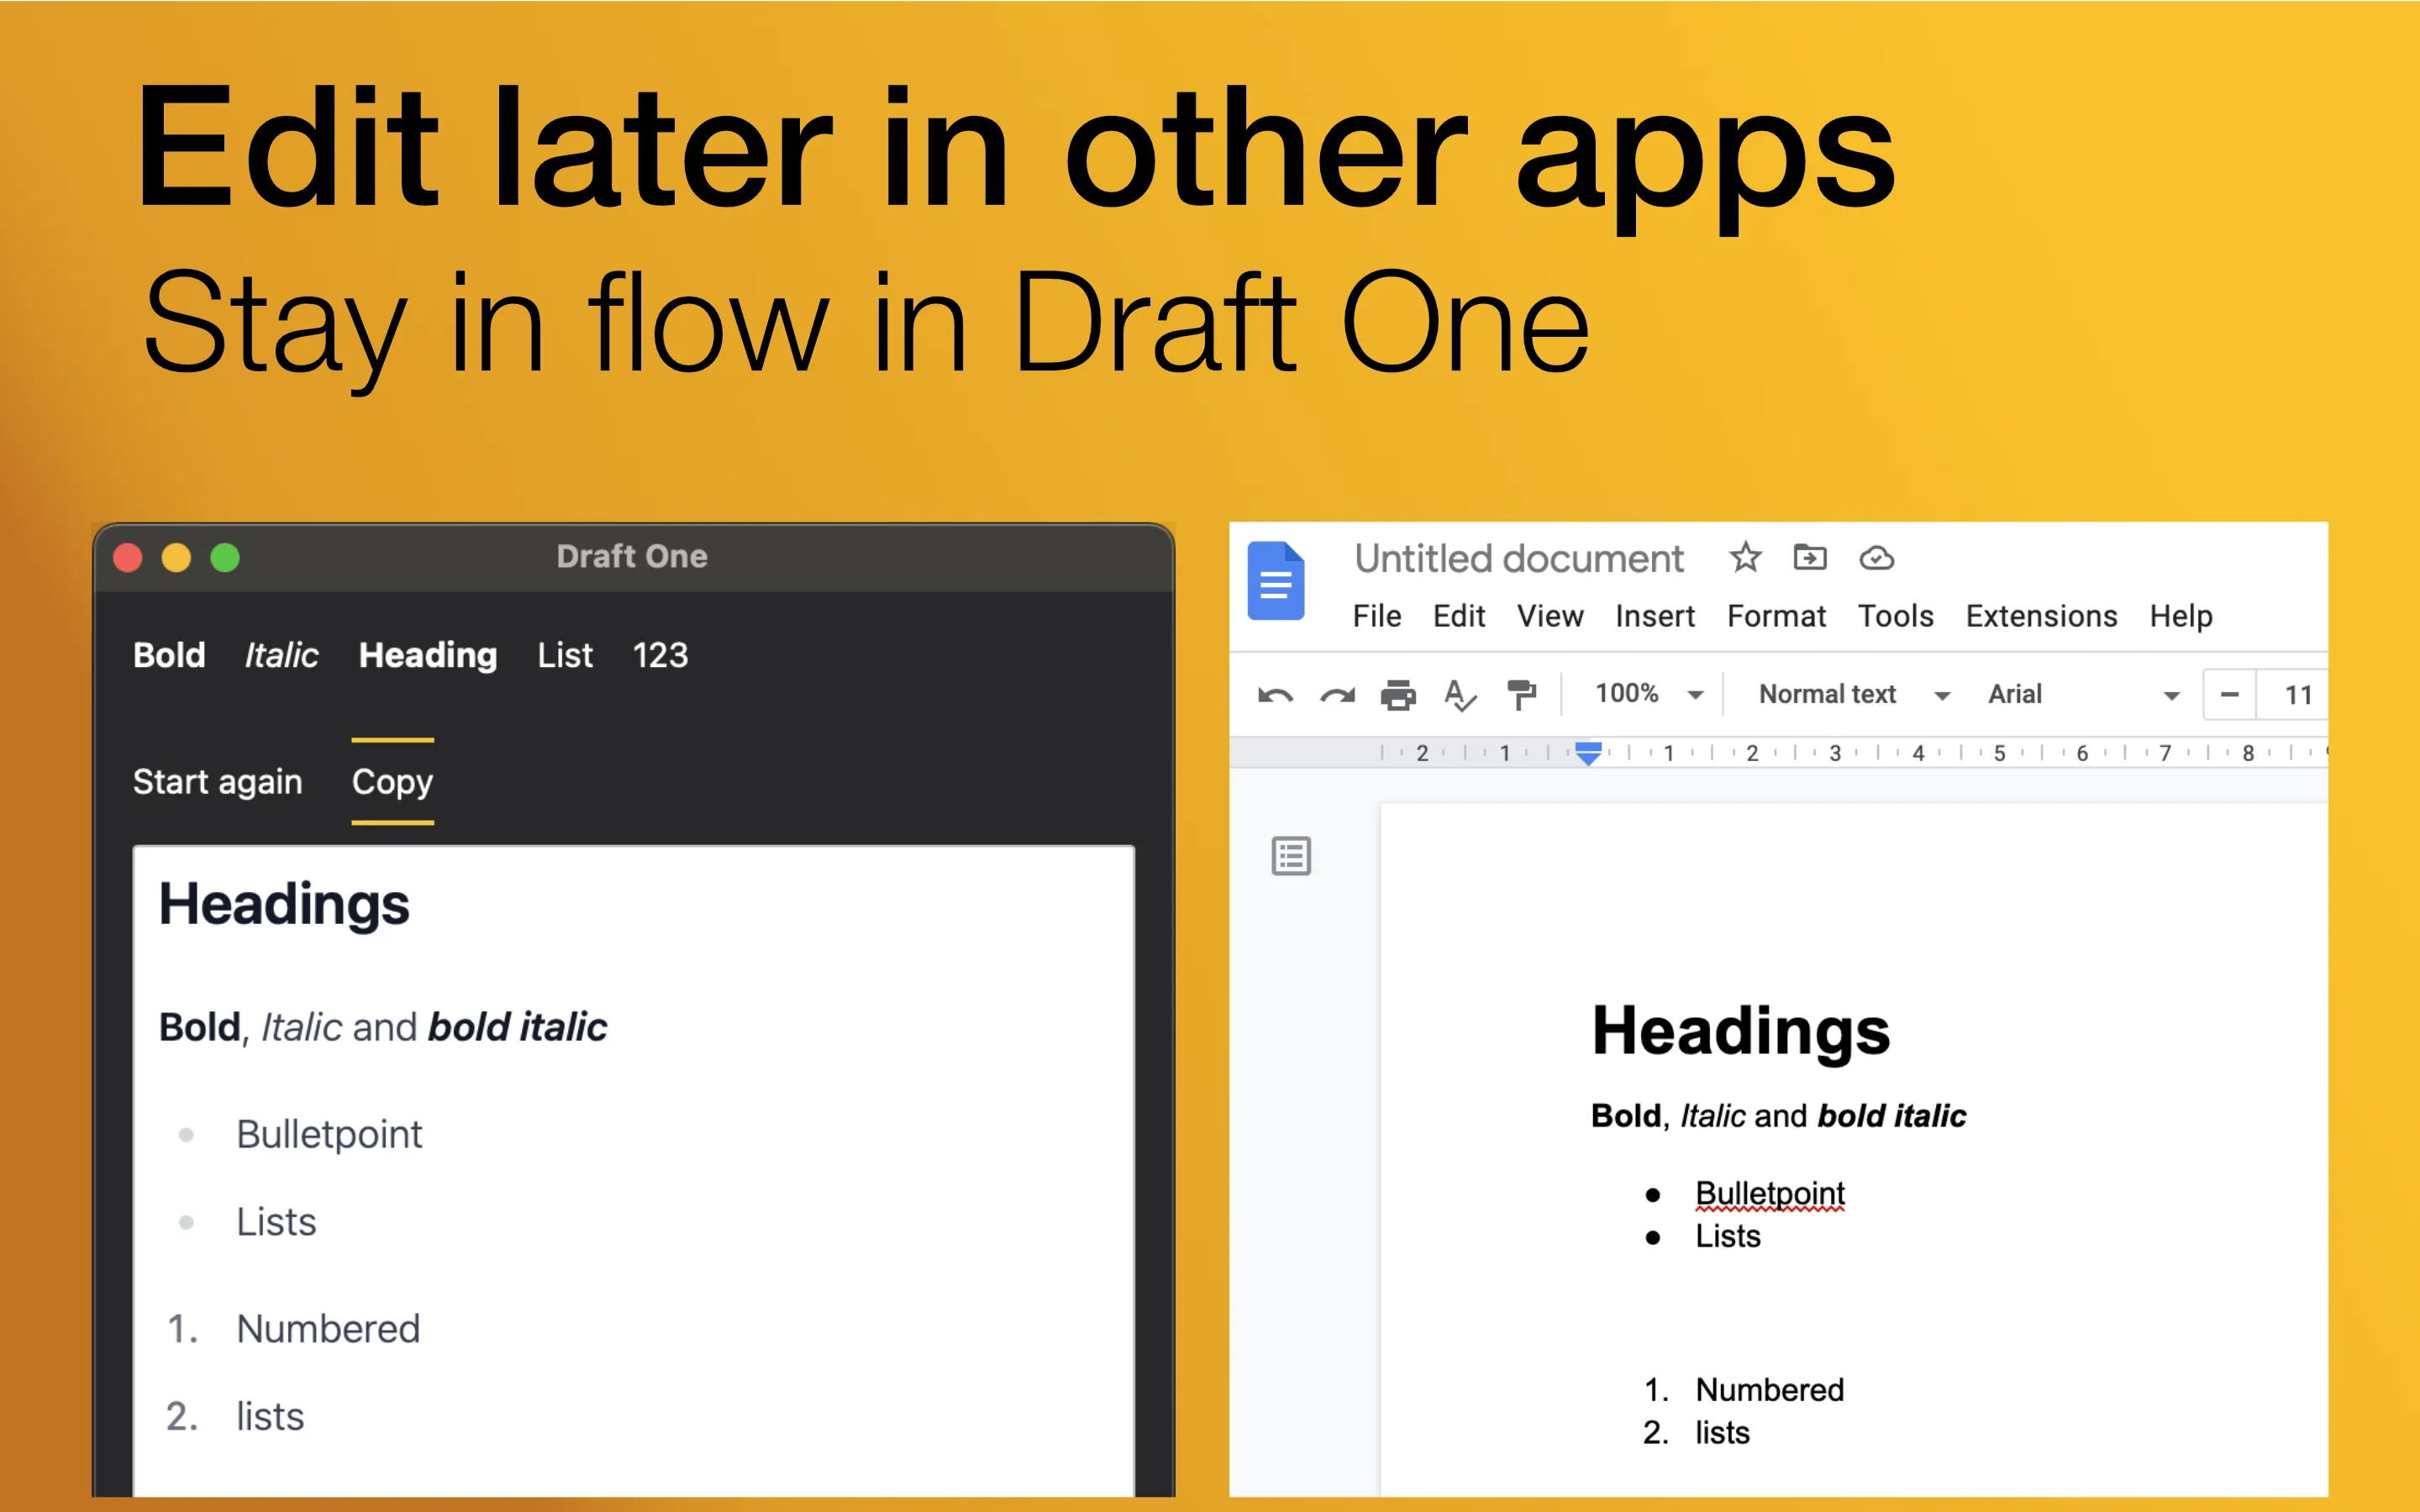This screenshot has width=2420, height=1512.
Task: Apply Heading in Draft One
Action: [427, 655]
